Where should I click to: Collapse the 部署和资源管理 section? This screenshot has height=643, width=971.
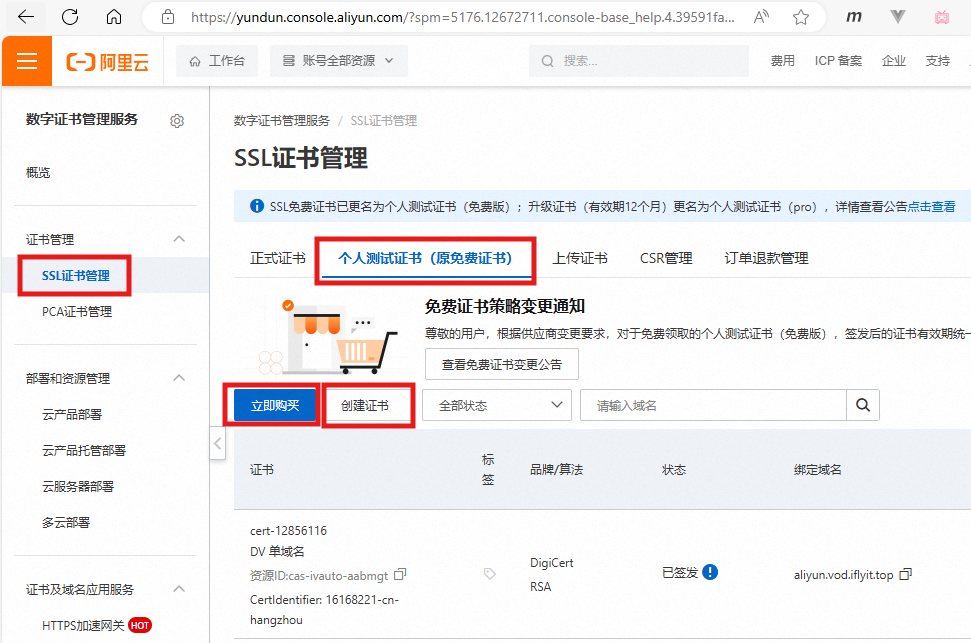click(180, 378)
